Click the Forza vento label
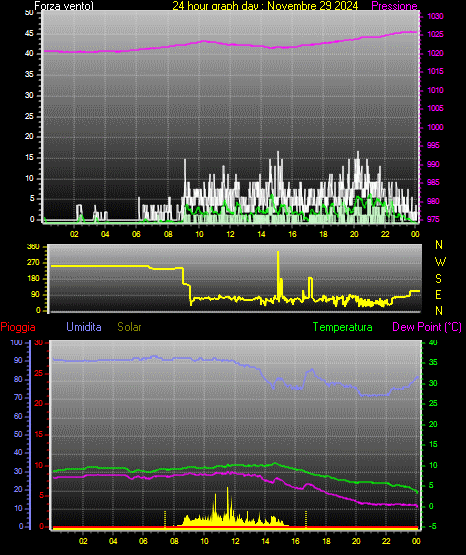The height and width of the screenshot is (555, 466). coord(64,6)
